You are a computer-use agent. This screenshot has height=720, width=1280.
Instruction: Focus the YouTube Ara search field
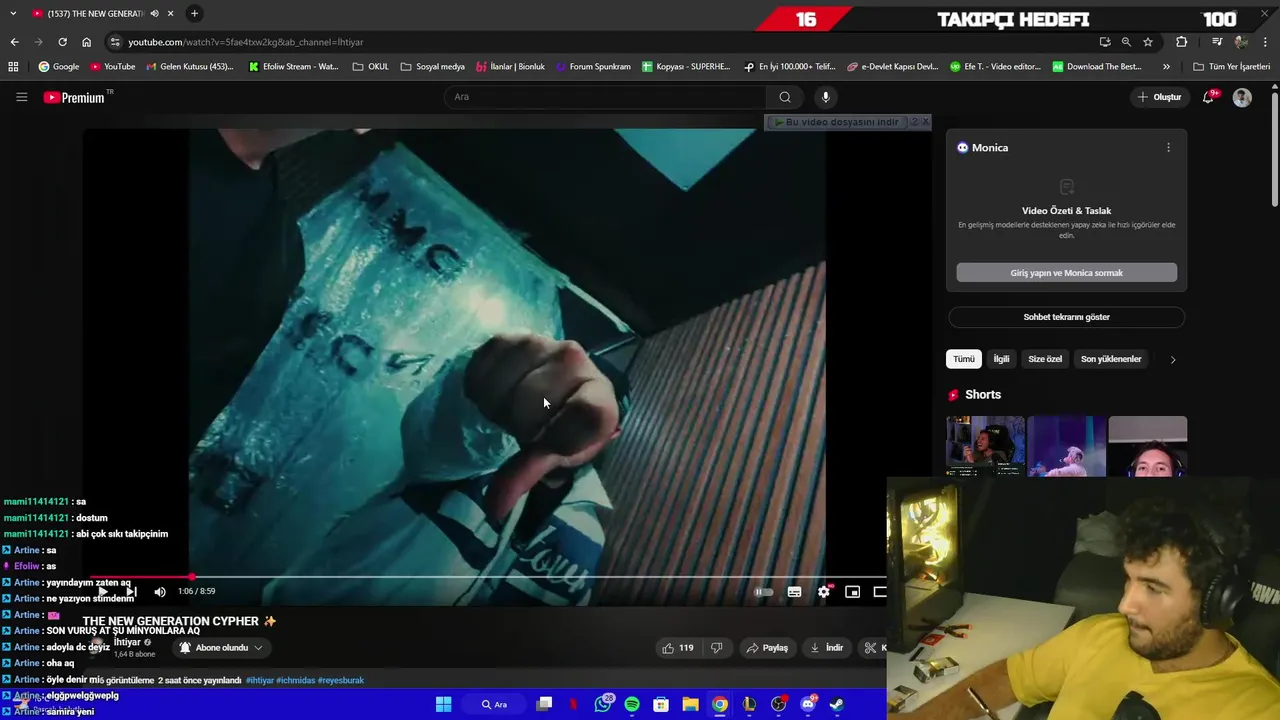pos(606,97)
